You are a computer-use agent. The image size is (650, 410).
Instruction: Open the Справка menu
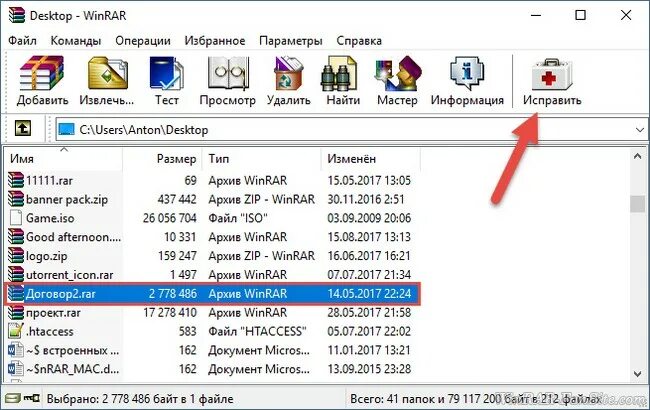[359, 41]
